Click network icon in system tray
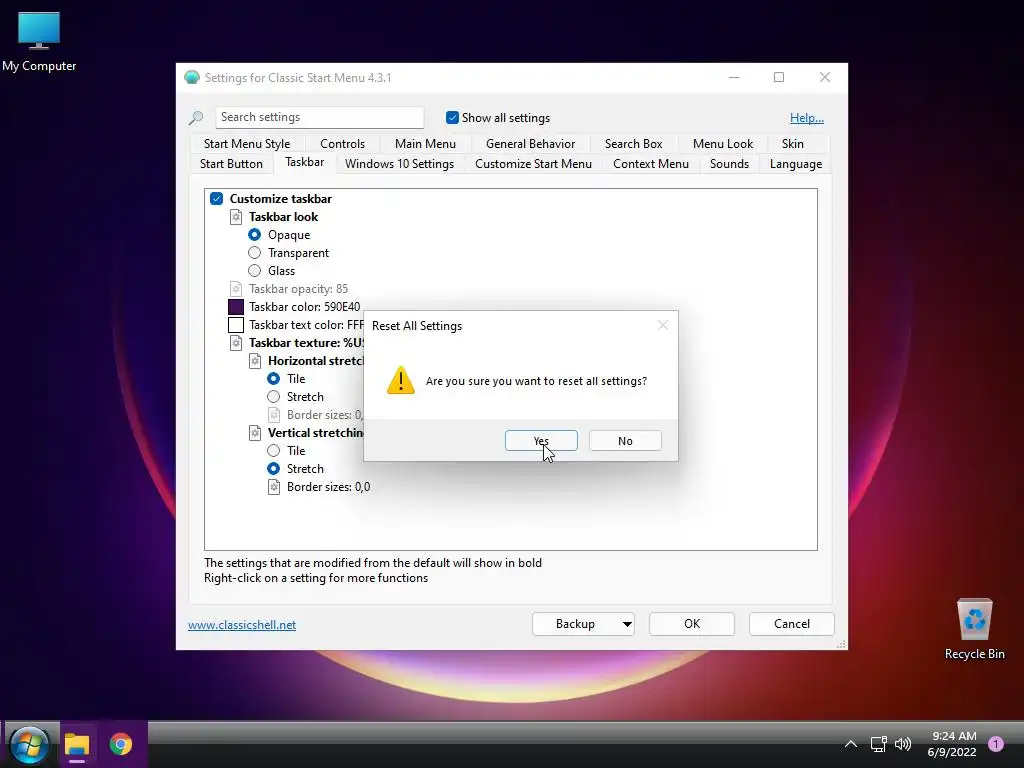Viewport: 1024px width, 768px height. tap(878, 744)
